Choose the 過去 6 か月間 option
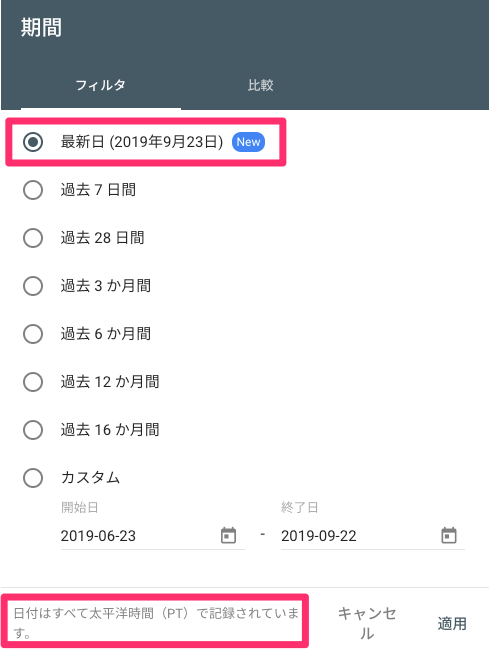 [x=33, y=334]
